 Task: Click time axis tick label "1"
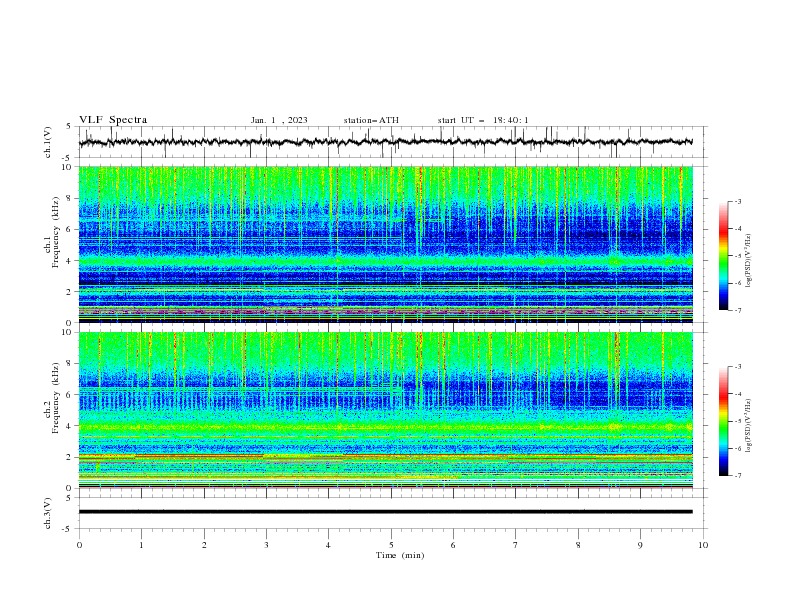pyautogui.click(x=141, y=545)
